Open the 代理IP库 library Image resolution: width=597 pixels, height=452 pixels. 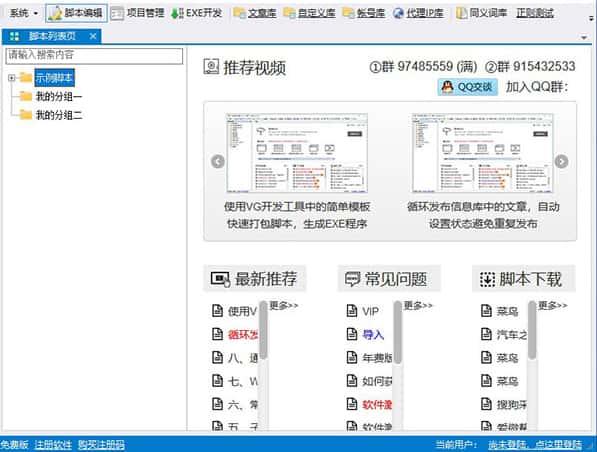418,13
